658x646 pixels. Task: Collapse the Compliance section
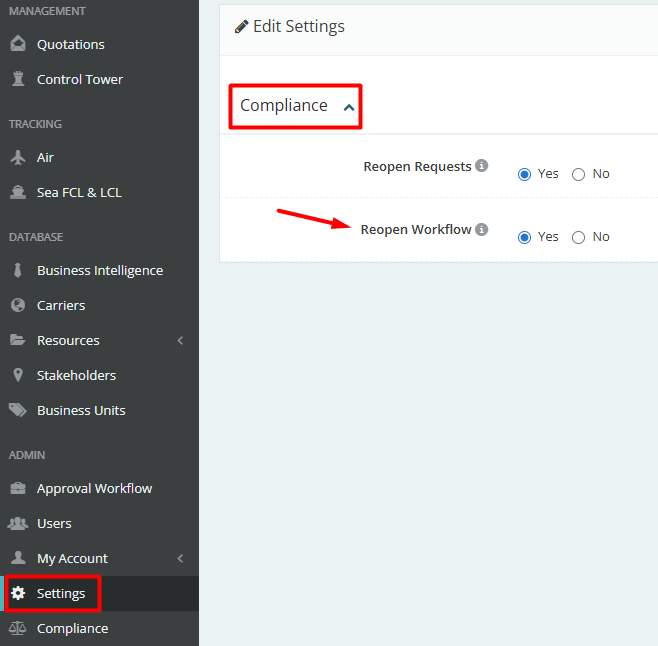coord(348,107)
